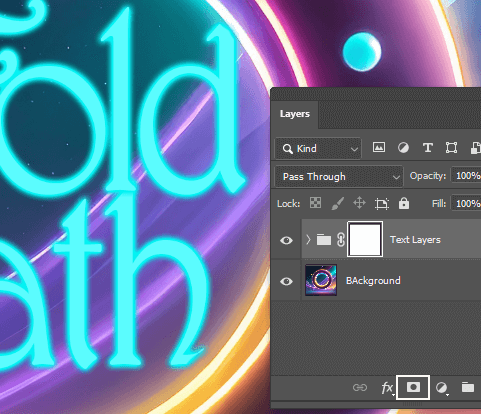Hide the Text Layers group

(x=286, y=240)
